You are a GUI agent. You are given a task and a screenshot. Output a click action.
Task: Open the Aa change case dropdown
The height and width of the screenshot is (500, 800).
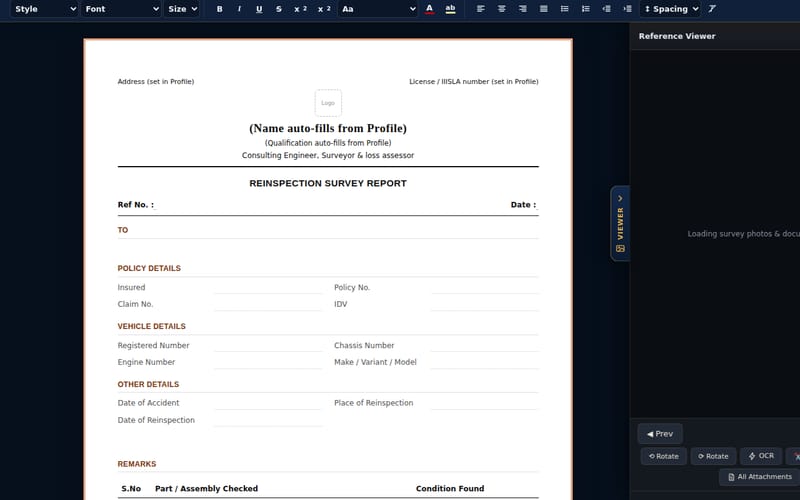378,9
